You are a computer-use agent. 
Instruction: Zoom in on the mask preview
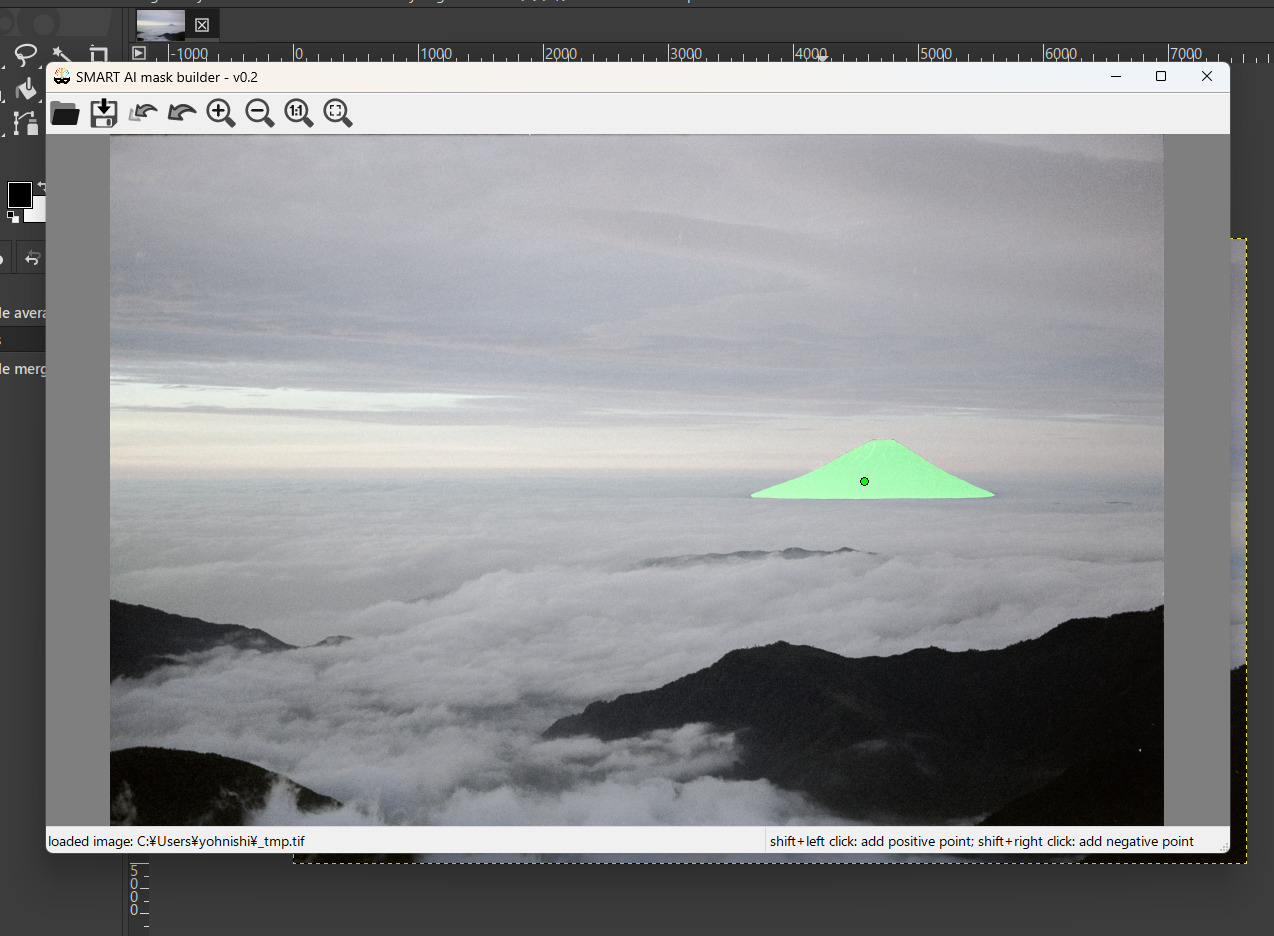click(220, 113)
